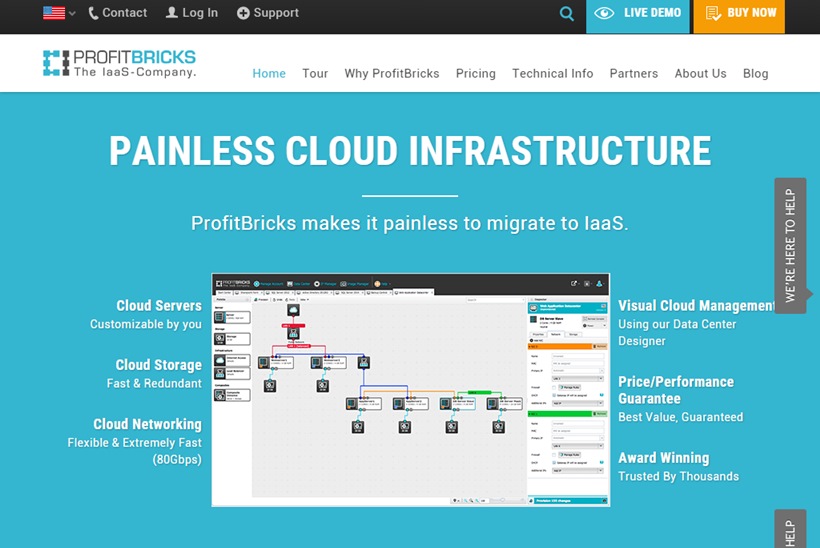Click the ProfitBricks logo

(x=119, y=63)
